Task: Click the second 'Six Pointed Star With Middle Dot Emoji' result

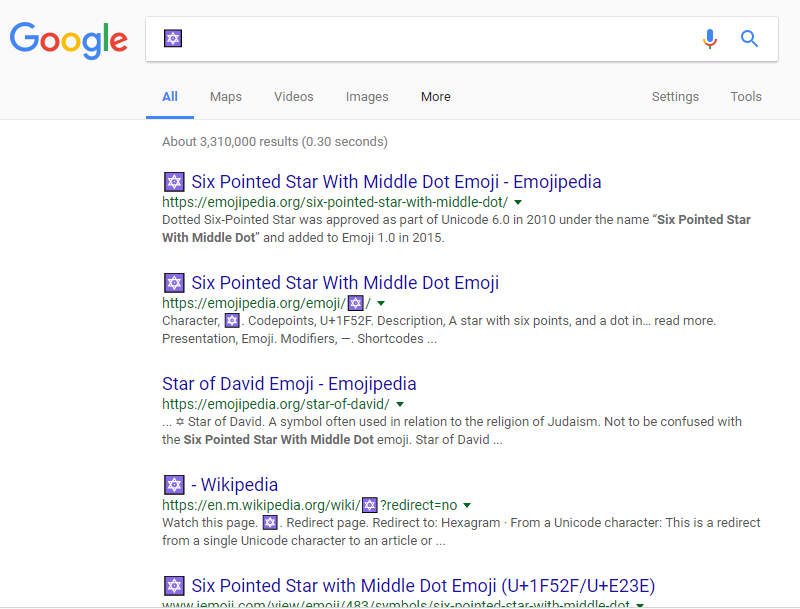Action: click(344, 283)
